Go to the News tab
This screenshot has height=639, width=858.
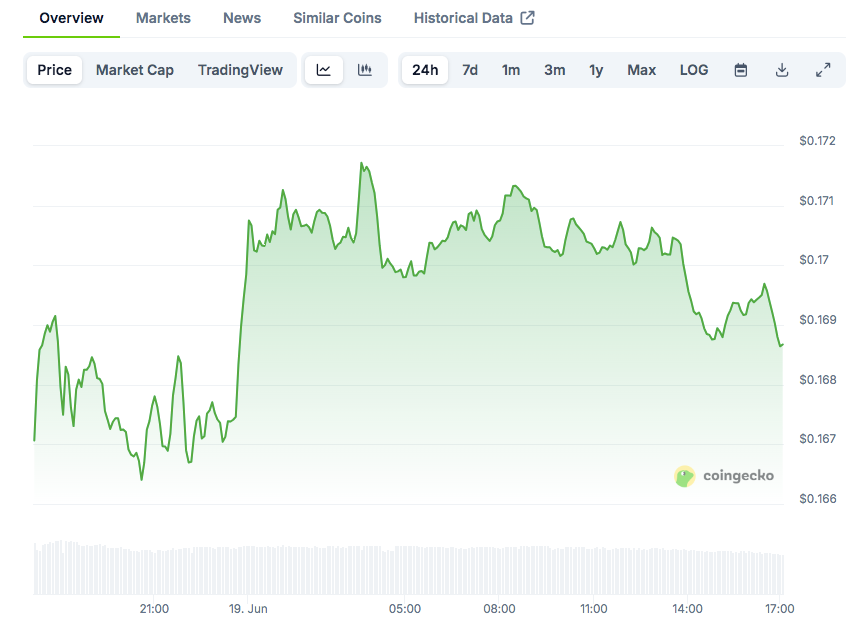coord(242,18)
